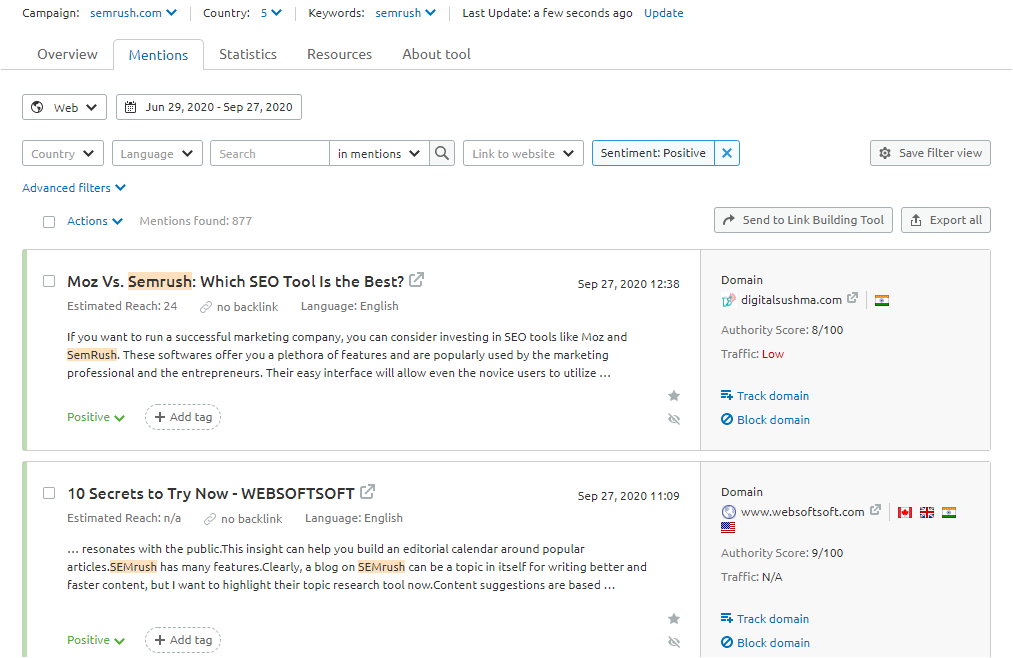Switch to the Overview tab
Image resolution: width=1013 pixels, height=658 pixels.
click(67, 54)
